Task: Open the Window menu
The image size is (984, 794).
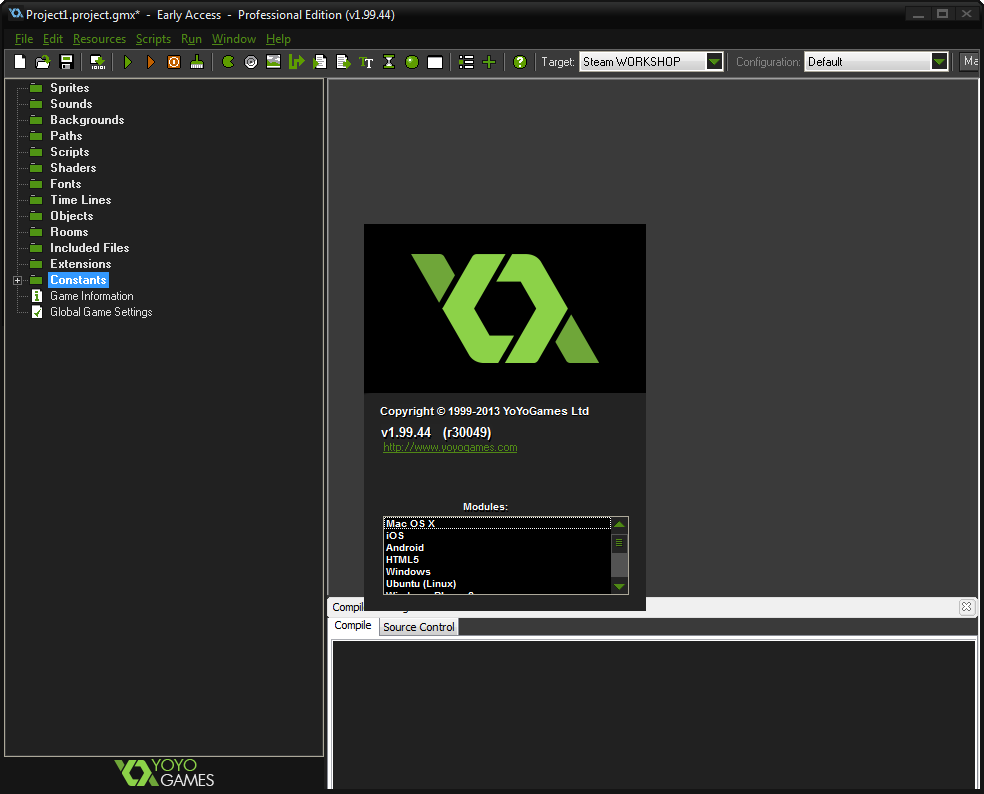Action: click(x=233, y=39)
